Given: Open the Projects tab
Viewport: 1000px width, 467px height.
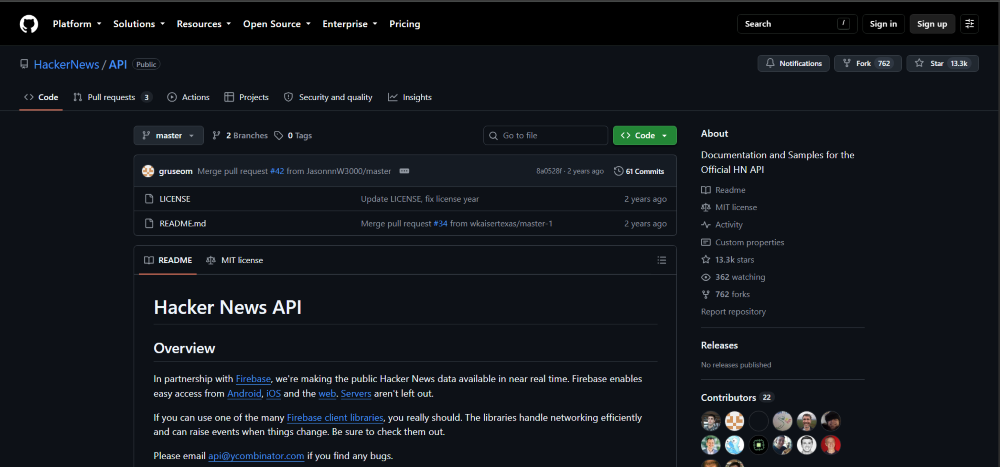Looking at the screenshot, I should click(246, 97).
